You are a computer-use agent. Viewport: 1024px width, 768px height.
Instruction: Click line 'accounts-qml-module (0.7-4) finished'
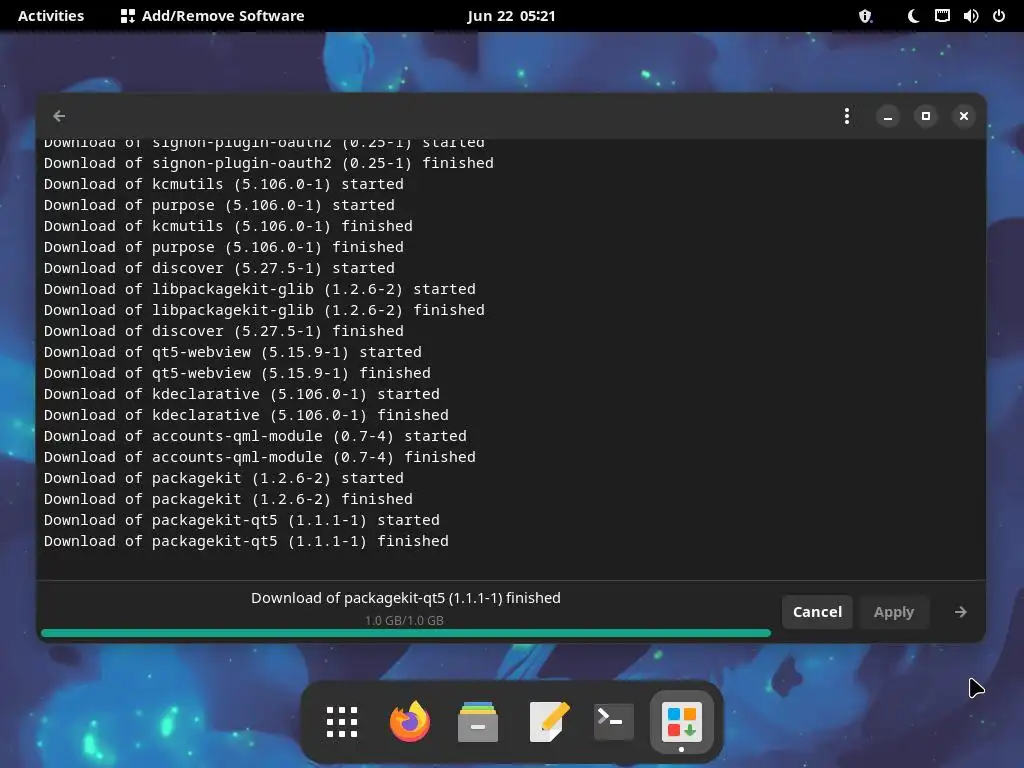259,457
